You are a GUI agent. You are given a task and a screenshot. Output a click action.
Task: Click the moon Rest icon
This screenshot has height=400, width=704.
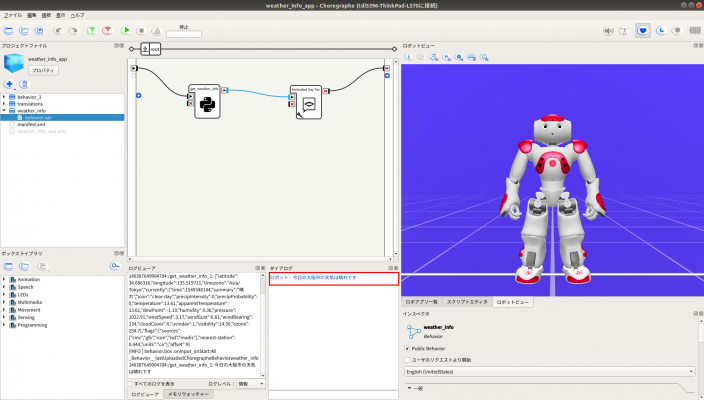661,31
